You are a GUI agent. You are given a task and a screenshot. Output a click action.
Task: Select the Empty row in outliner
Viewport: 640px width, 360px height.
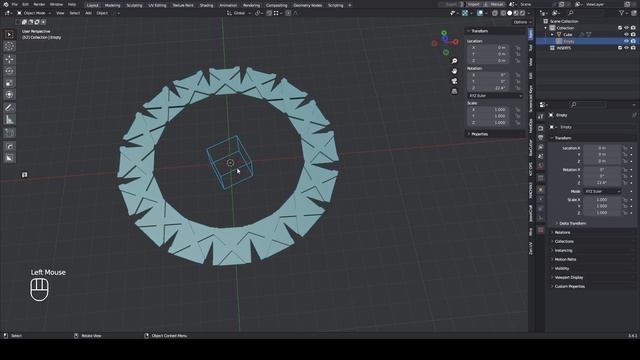[x=587, y=41]
